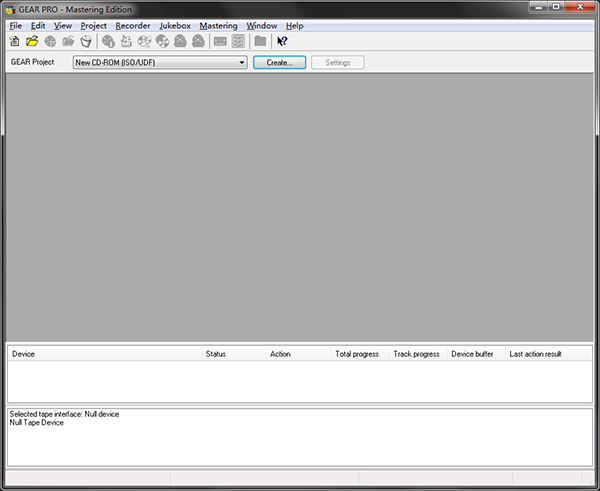Viewport: 600px width, 491px height.
Task: Open the Mastering menu
Action: pos(218,25)
